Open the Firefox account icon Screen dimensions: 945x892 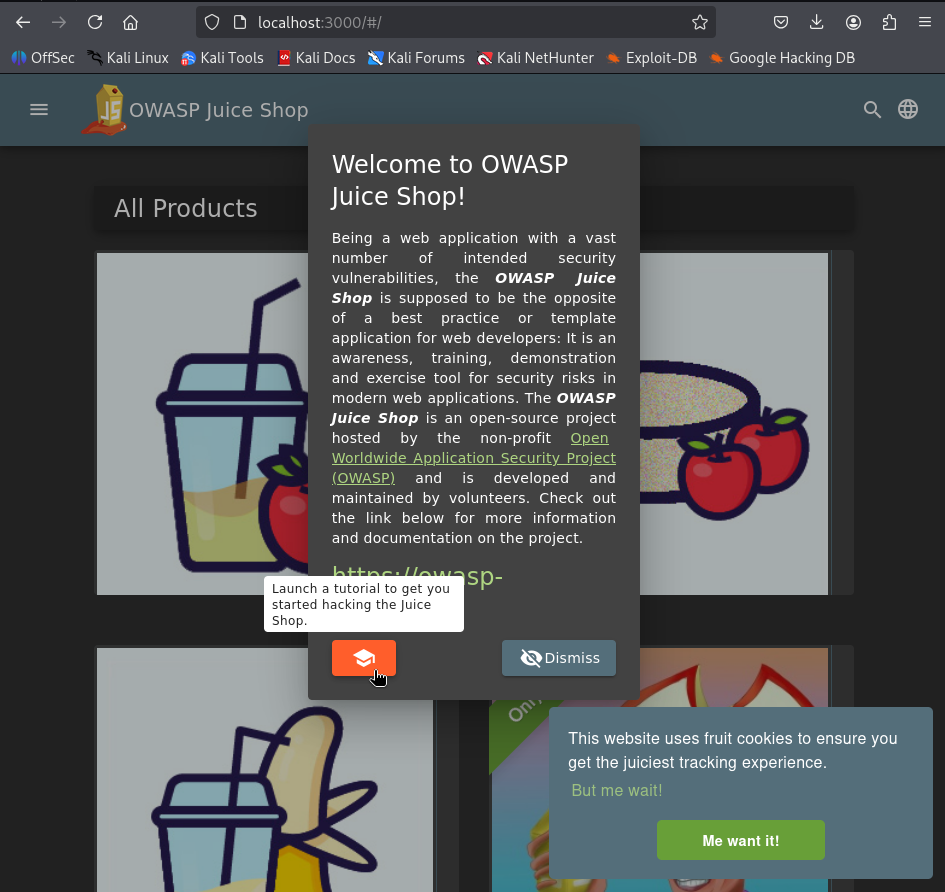coord(853,23)
